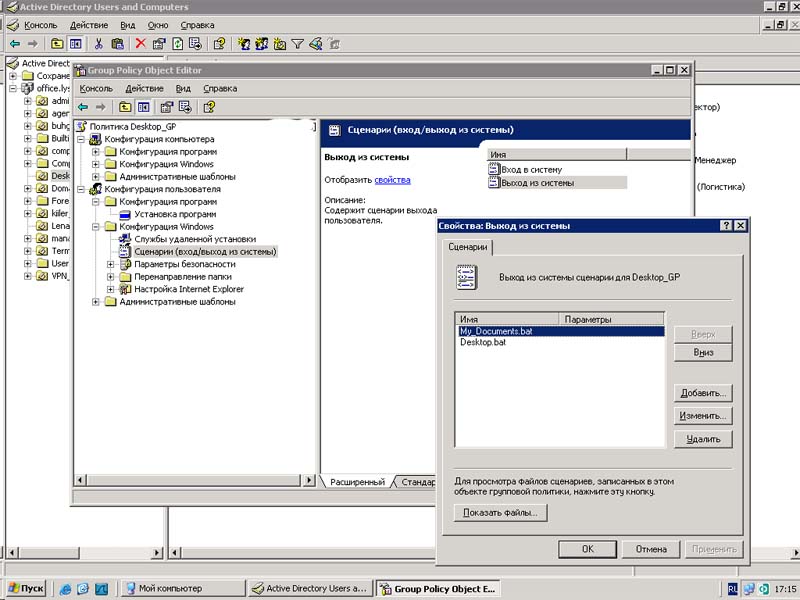Click the back arrow in Group Policy Editor
Screen dimensions: 800x600
[83, 107]
